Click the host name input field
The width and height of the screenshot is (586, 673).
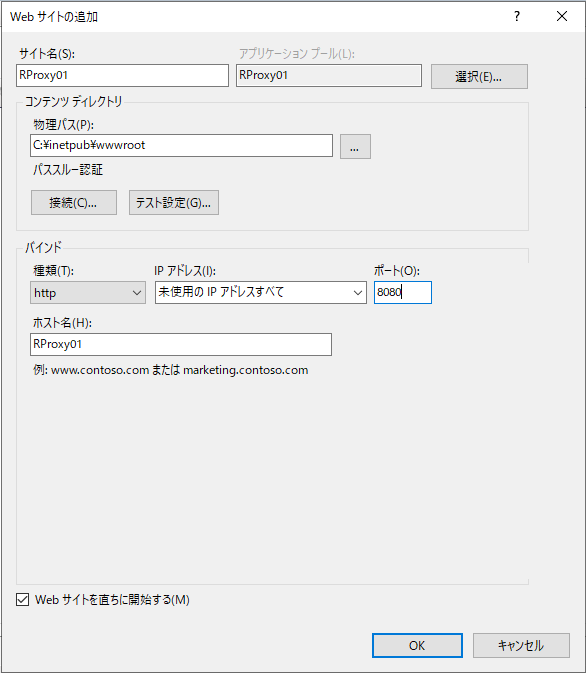pos(181,345)
